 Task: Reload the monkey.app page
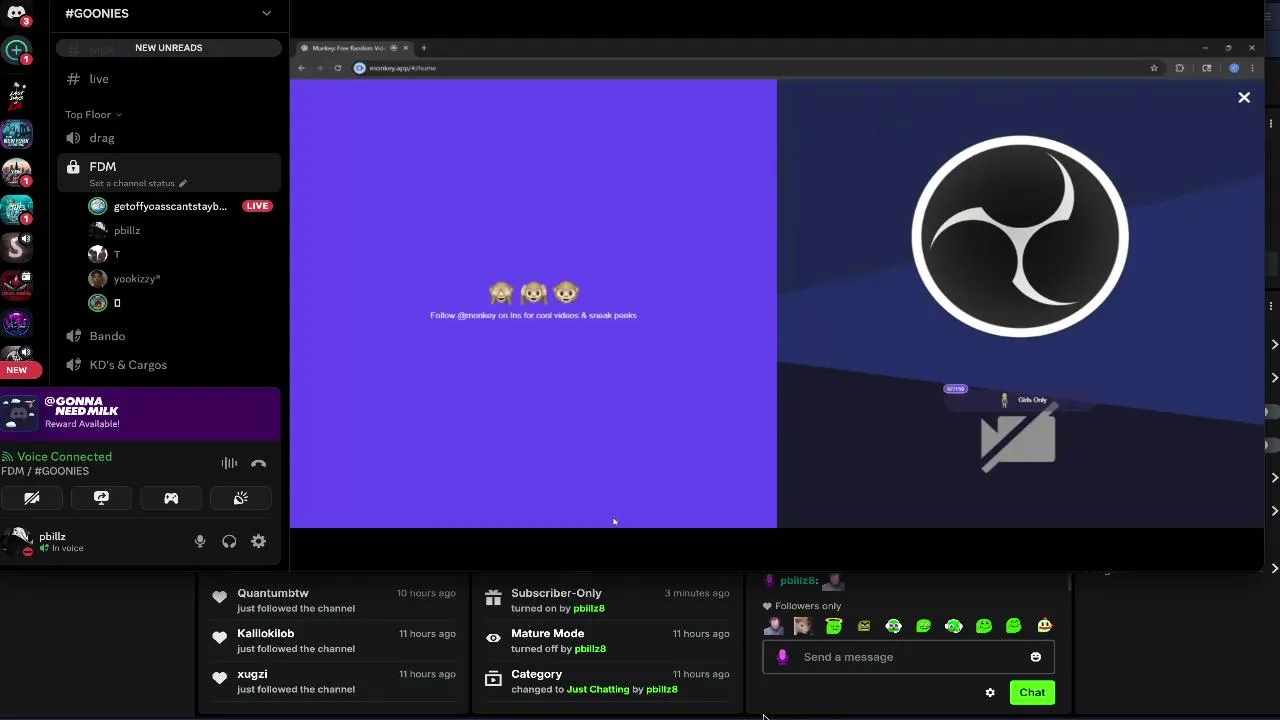click(x=338, y=68)
